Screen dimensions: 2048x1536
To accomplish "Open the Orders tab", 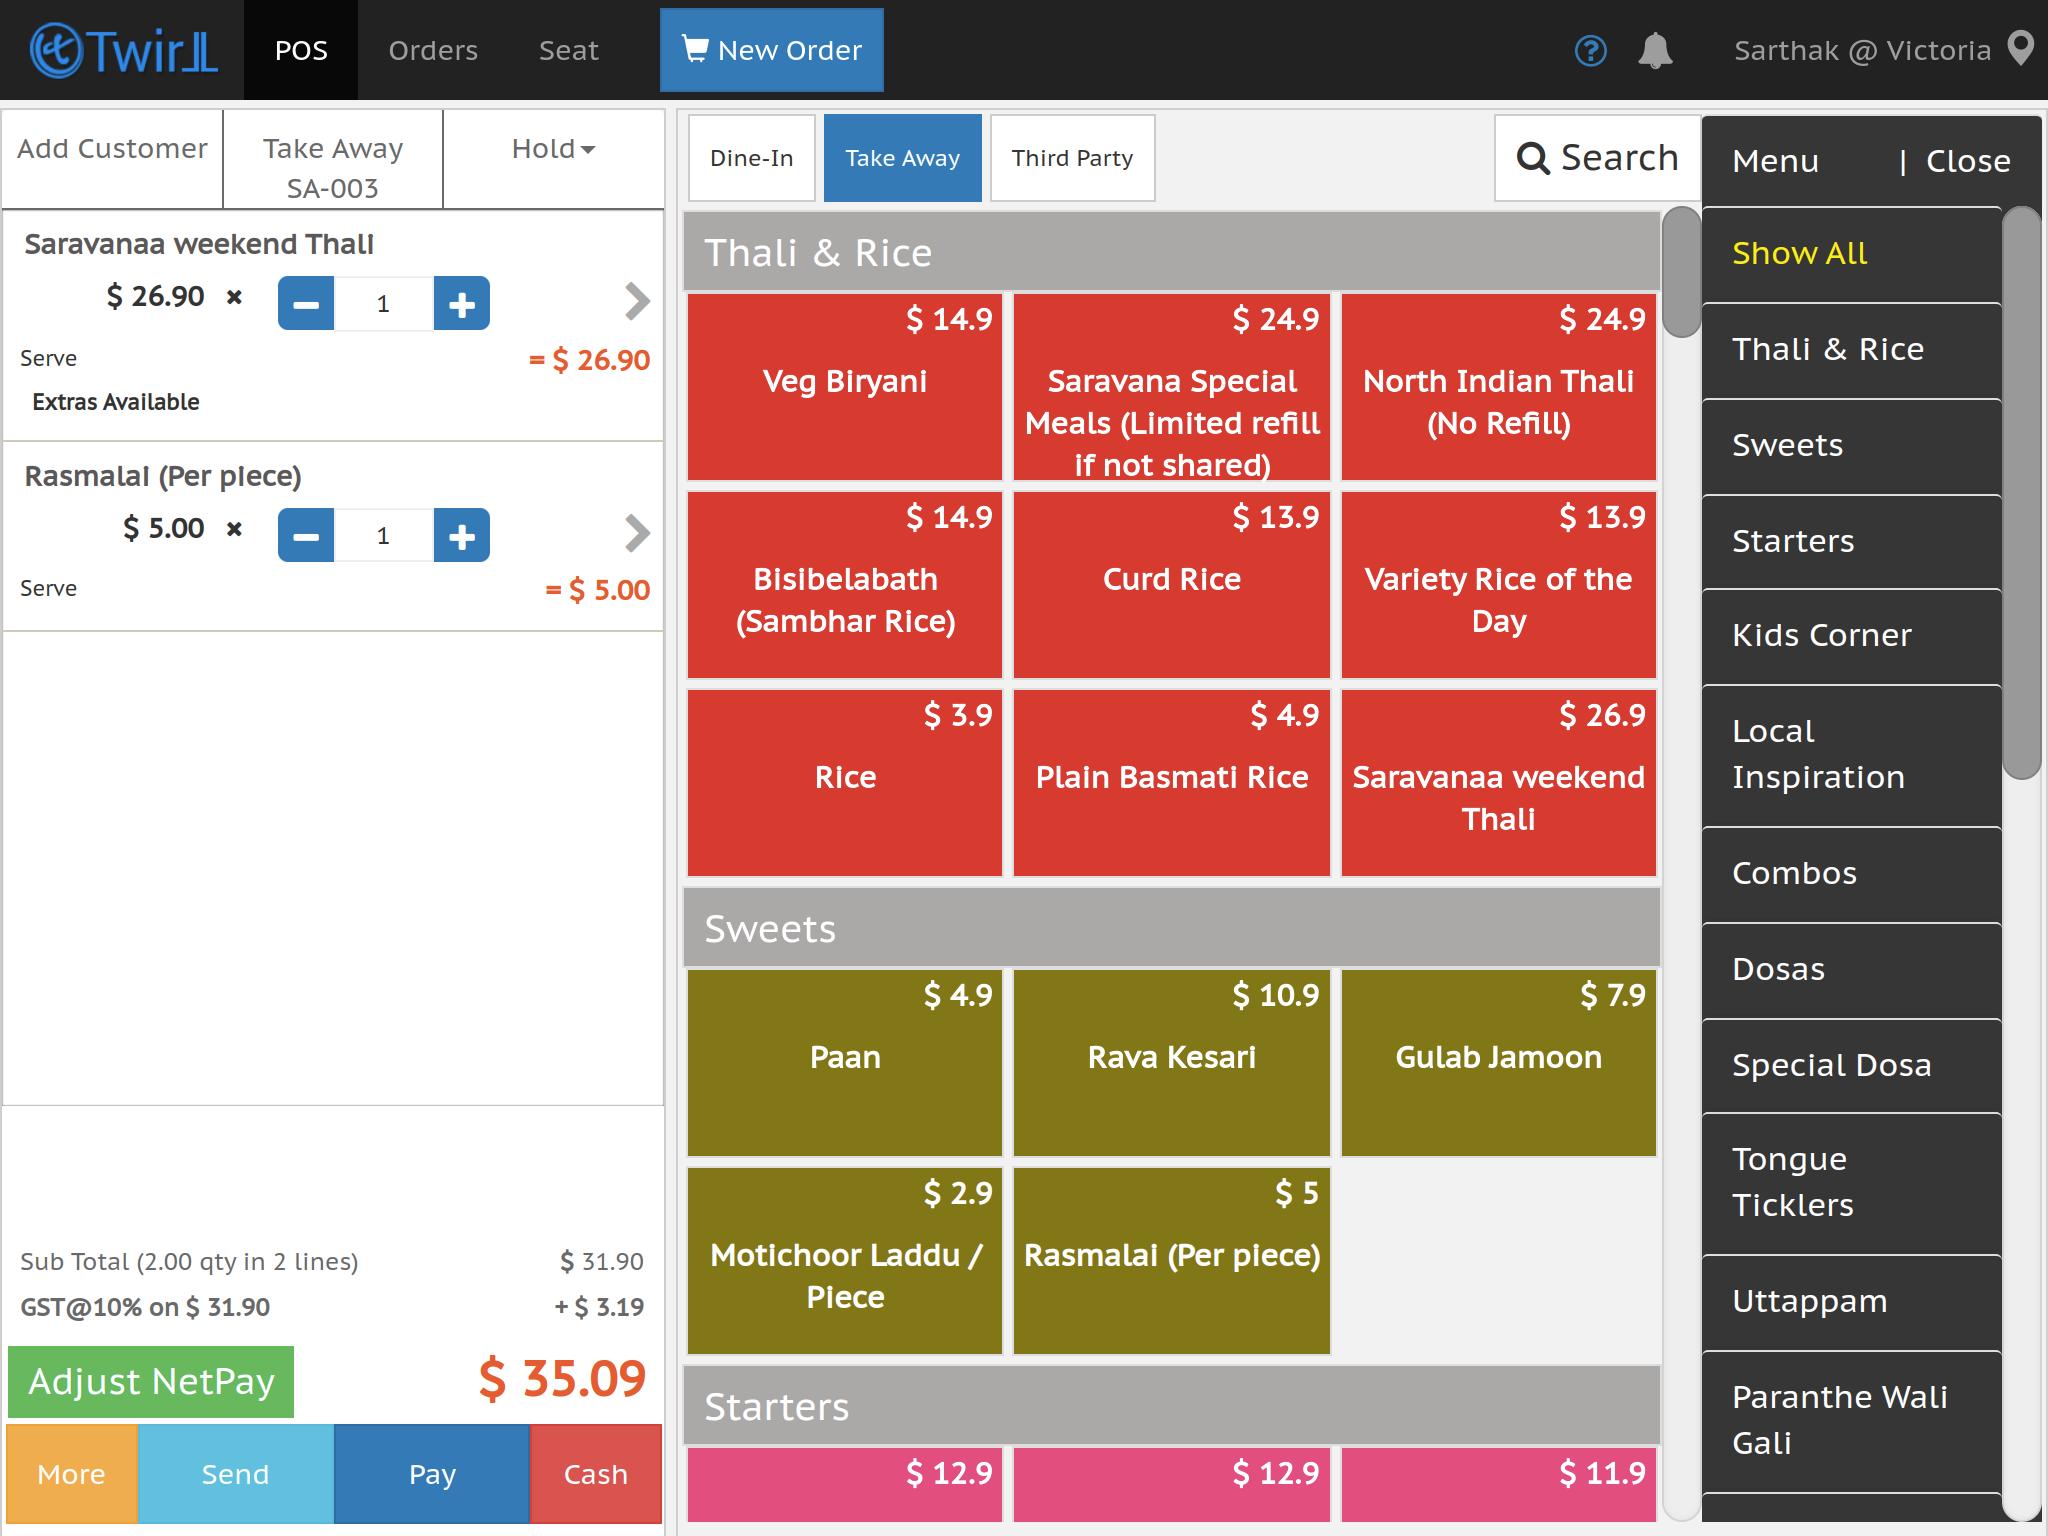I will click(x=433, y=50).
